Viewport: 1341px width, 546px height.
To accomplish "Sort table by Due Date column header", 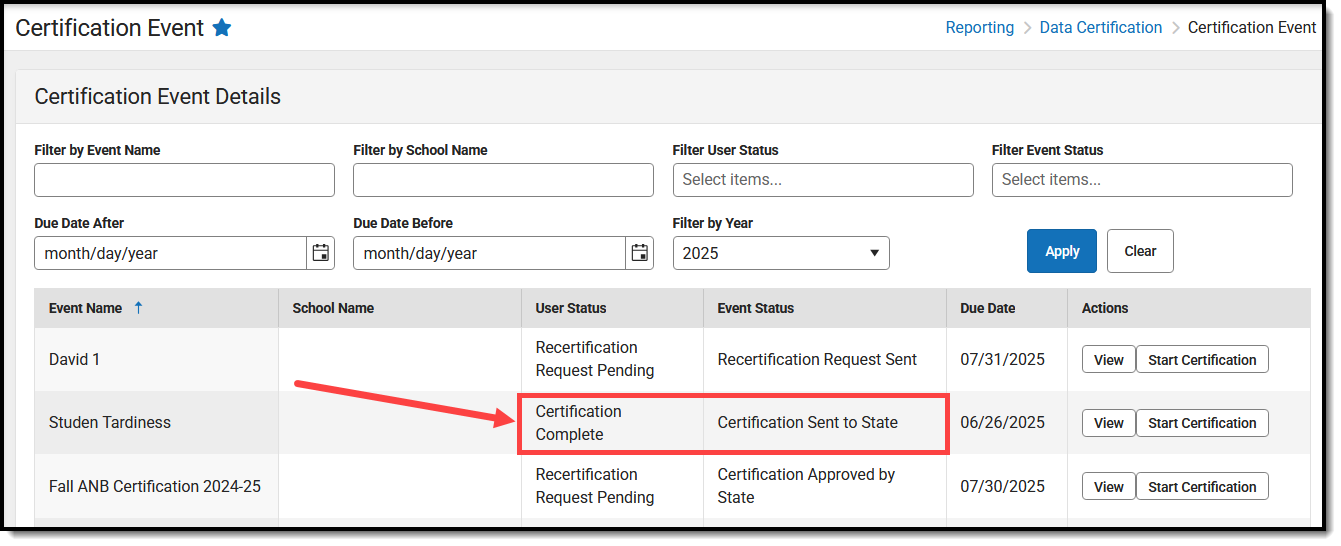I will tap(987, 308).
